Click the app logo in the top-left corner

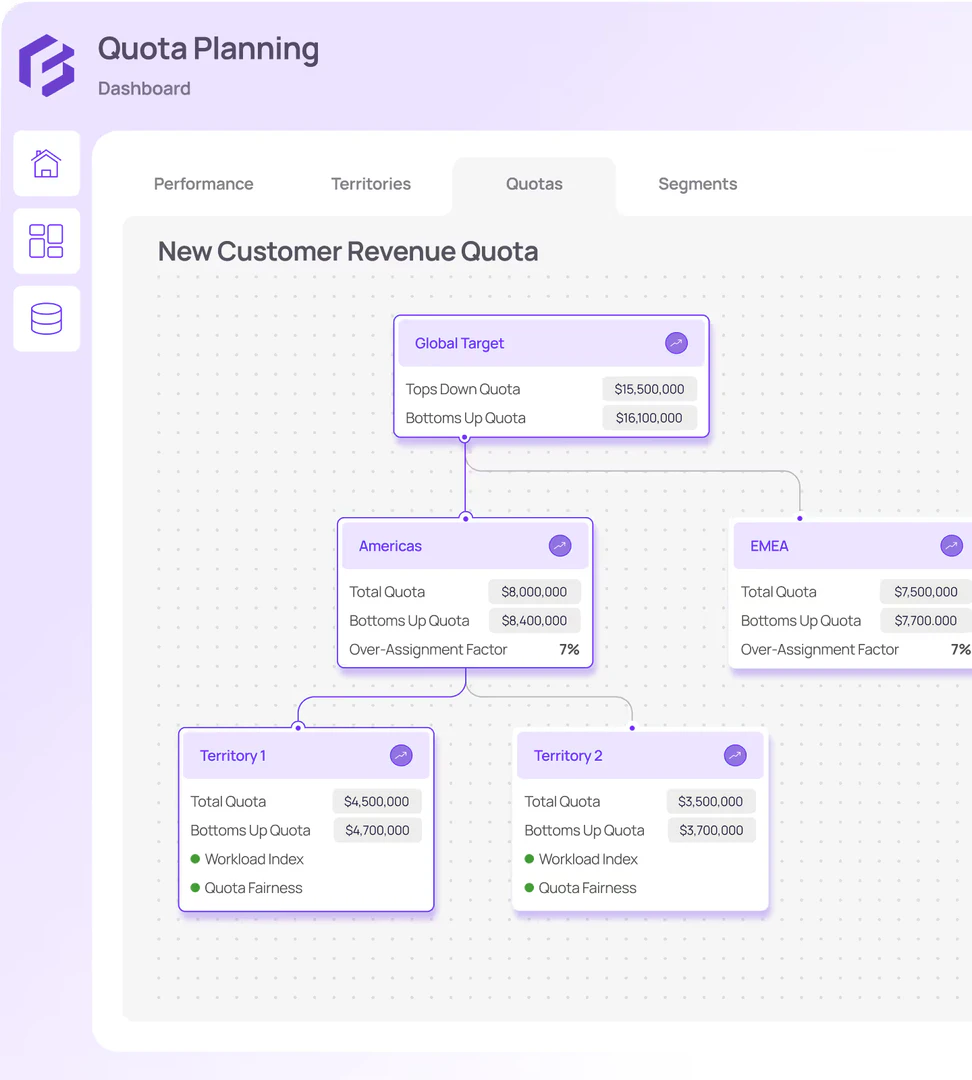[x=47, y=65]
